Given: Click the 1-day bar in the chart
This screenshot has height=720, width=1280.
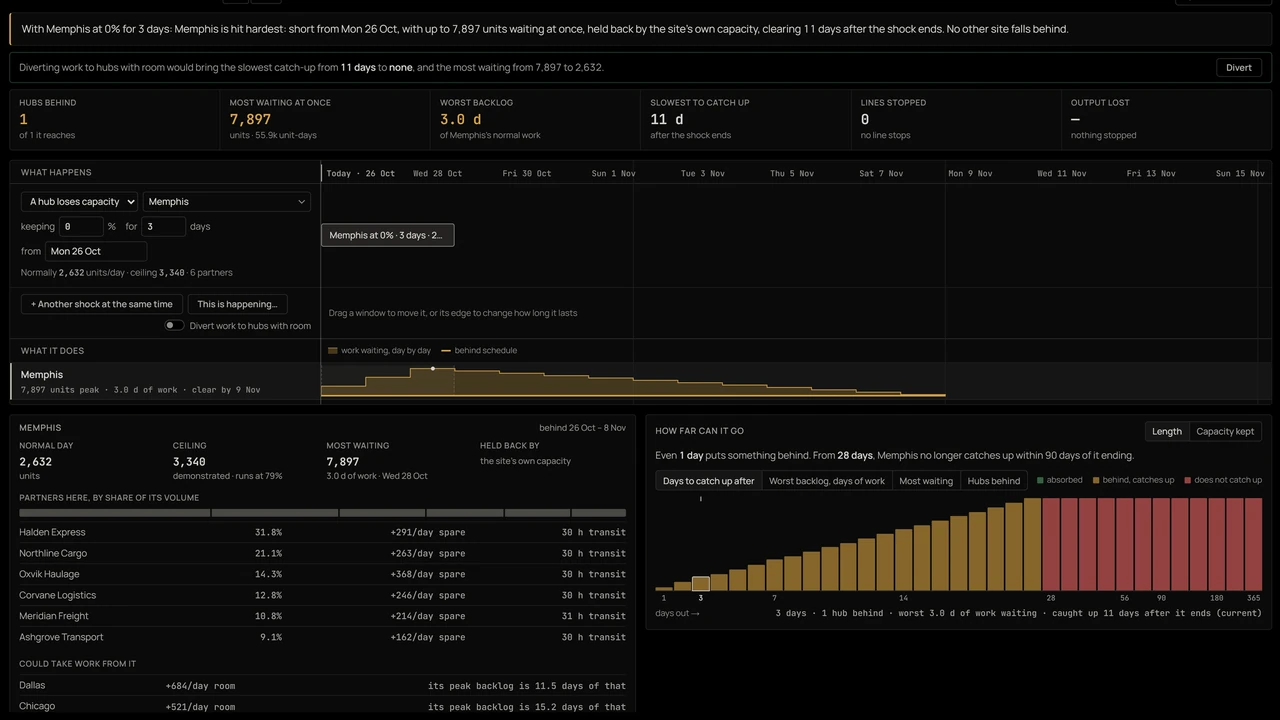Looking at the screenshot, I should click(x=664, y=589).
